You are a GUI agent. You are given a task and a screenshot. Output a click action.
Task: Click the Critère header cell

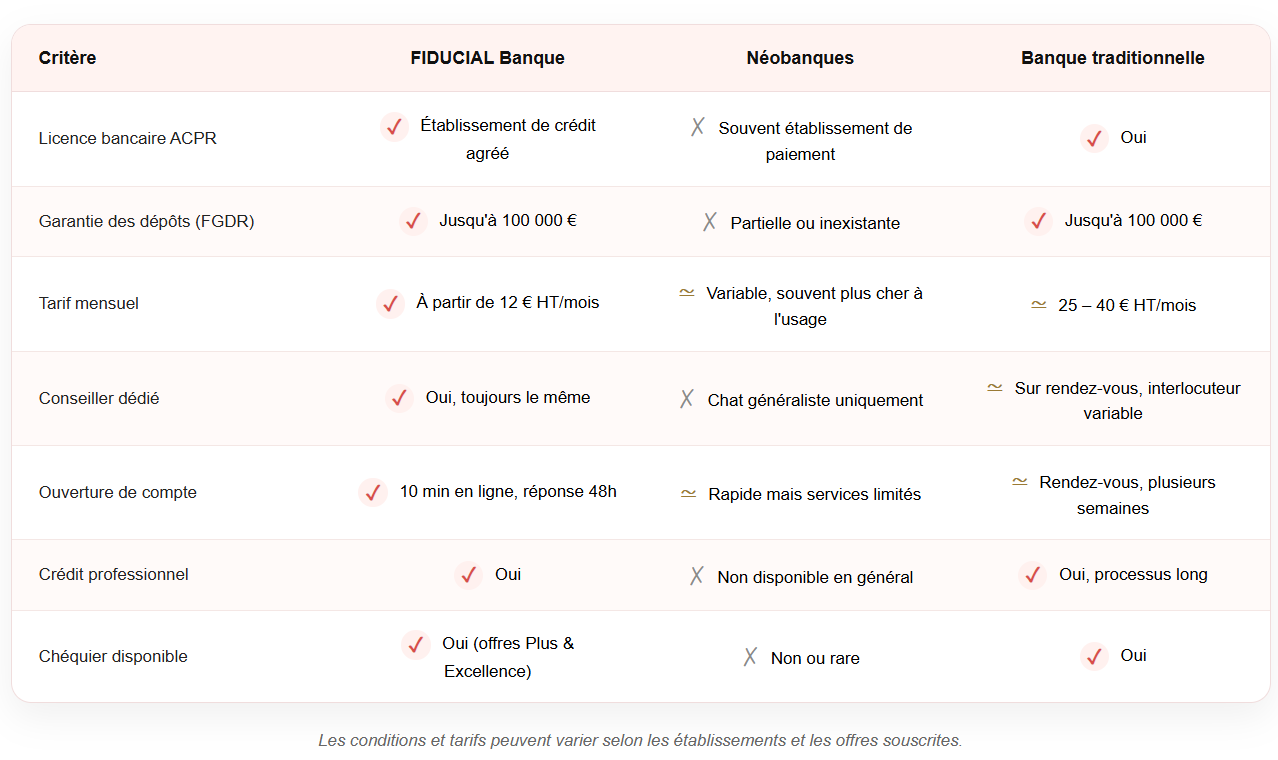pos(68,58)
